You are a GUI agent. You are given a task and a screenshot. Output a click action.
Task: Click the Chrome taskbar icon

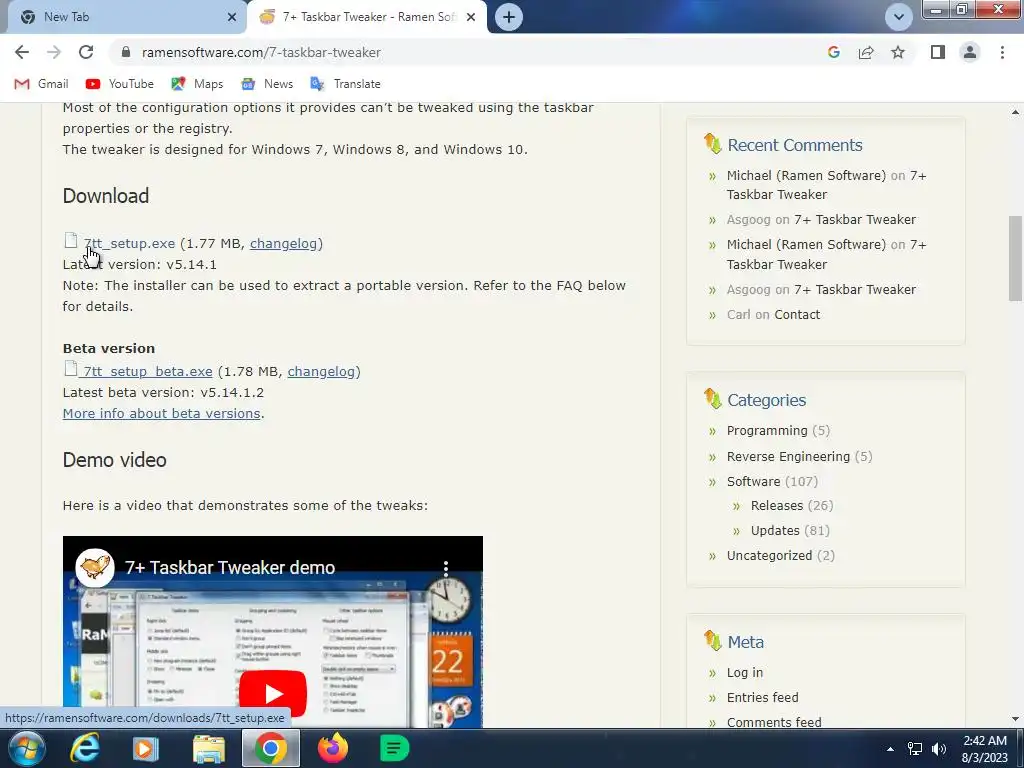pyautogui.click(x=270, y=748)
